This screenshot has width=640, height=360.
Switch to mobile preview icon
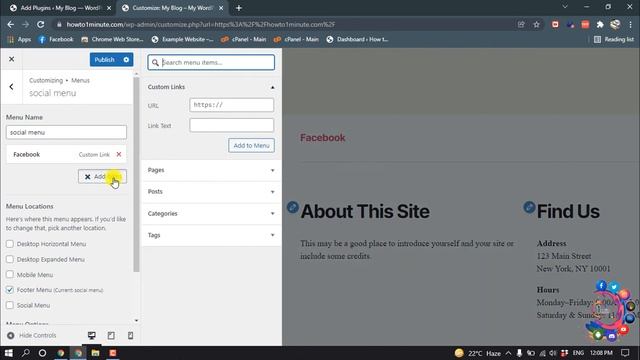[130, 336]
